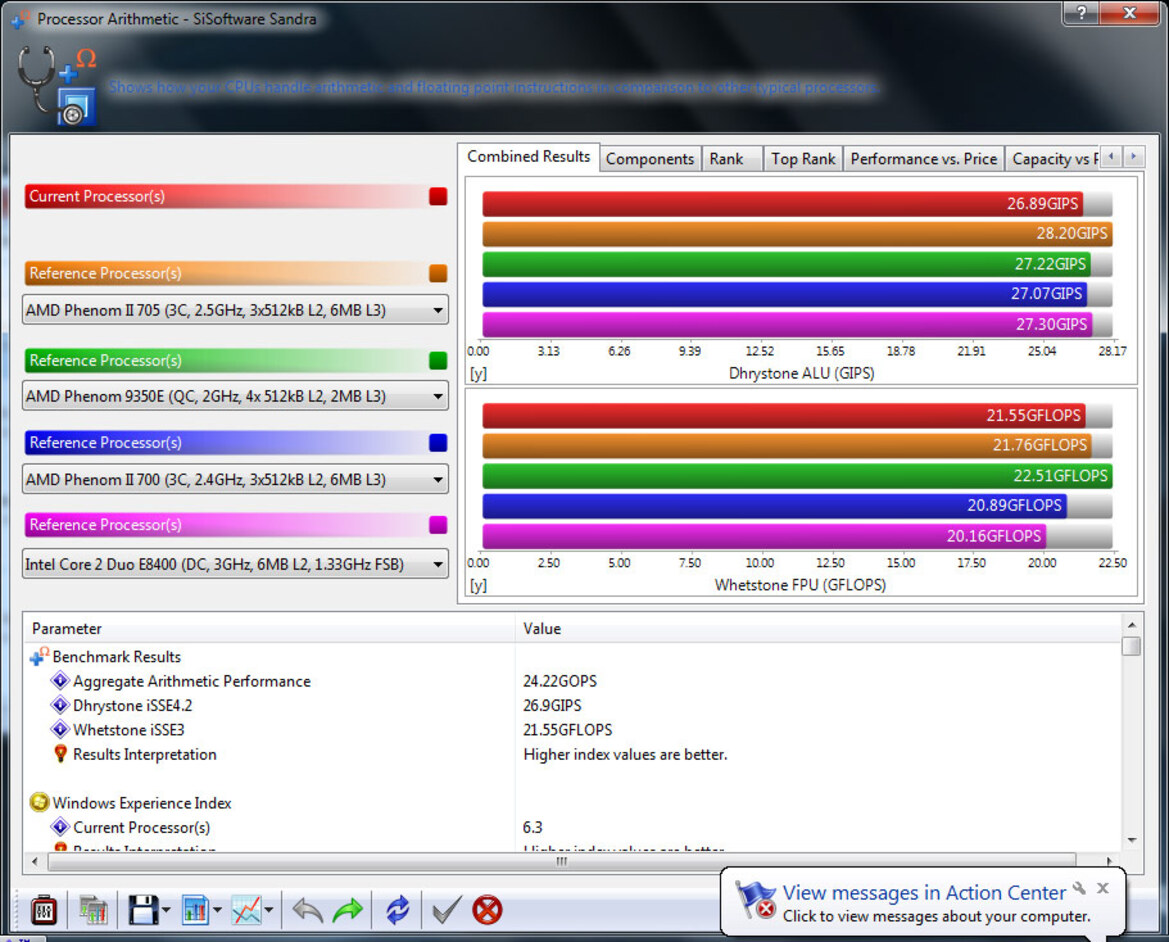The image size is (1169, 942).
Task: Select the Windows Experience Index group row
Action: pyautogui.click(x=573, y=803)
